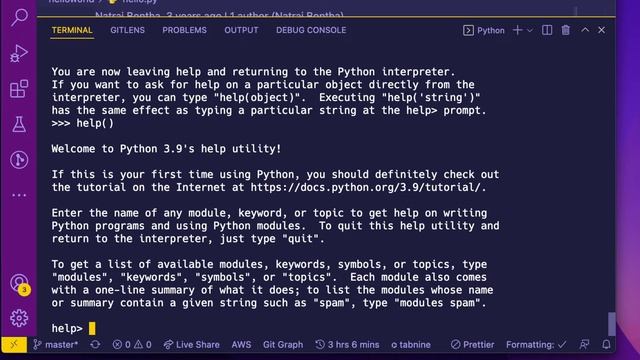Show errors and warnings count
Image resolution: width=640 pixels, height=360 pixels.
tap(132, 345)
